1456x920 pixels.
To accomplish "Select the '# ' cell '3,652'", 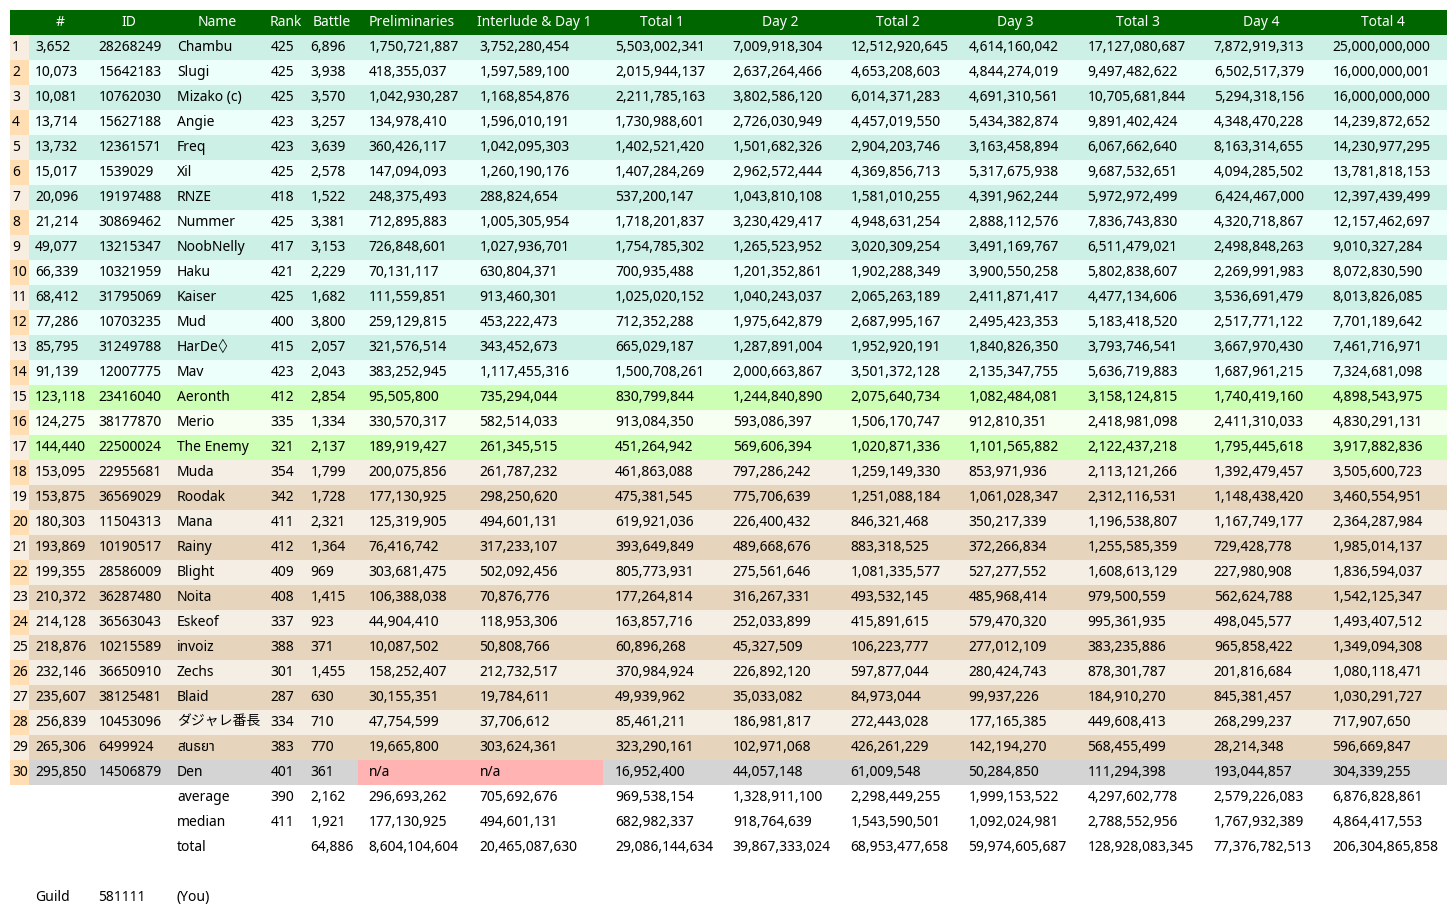I will click(53, 46).
